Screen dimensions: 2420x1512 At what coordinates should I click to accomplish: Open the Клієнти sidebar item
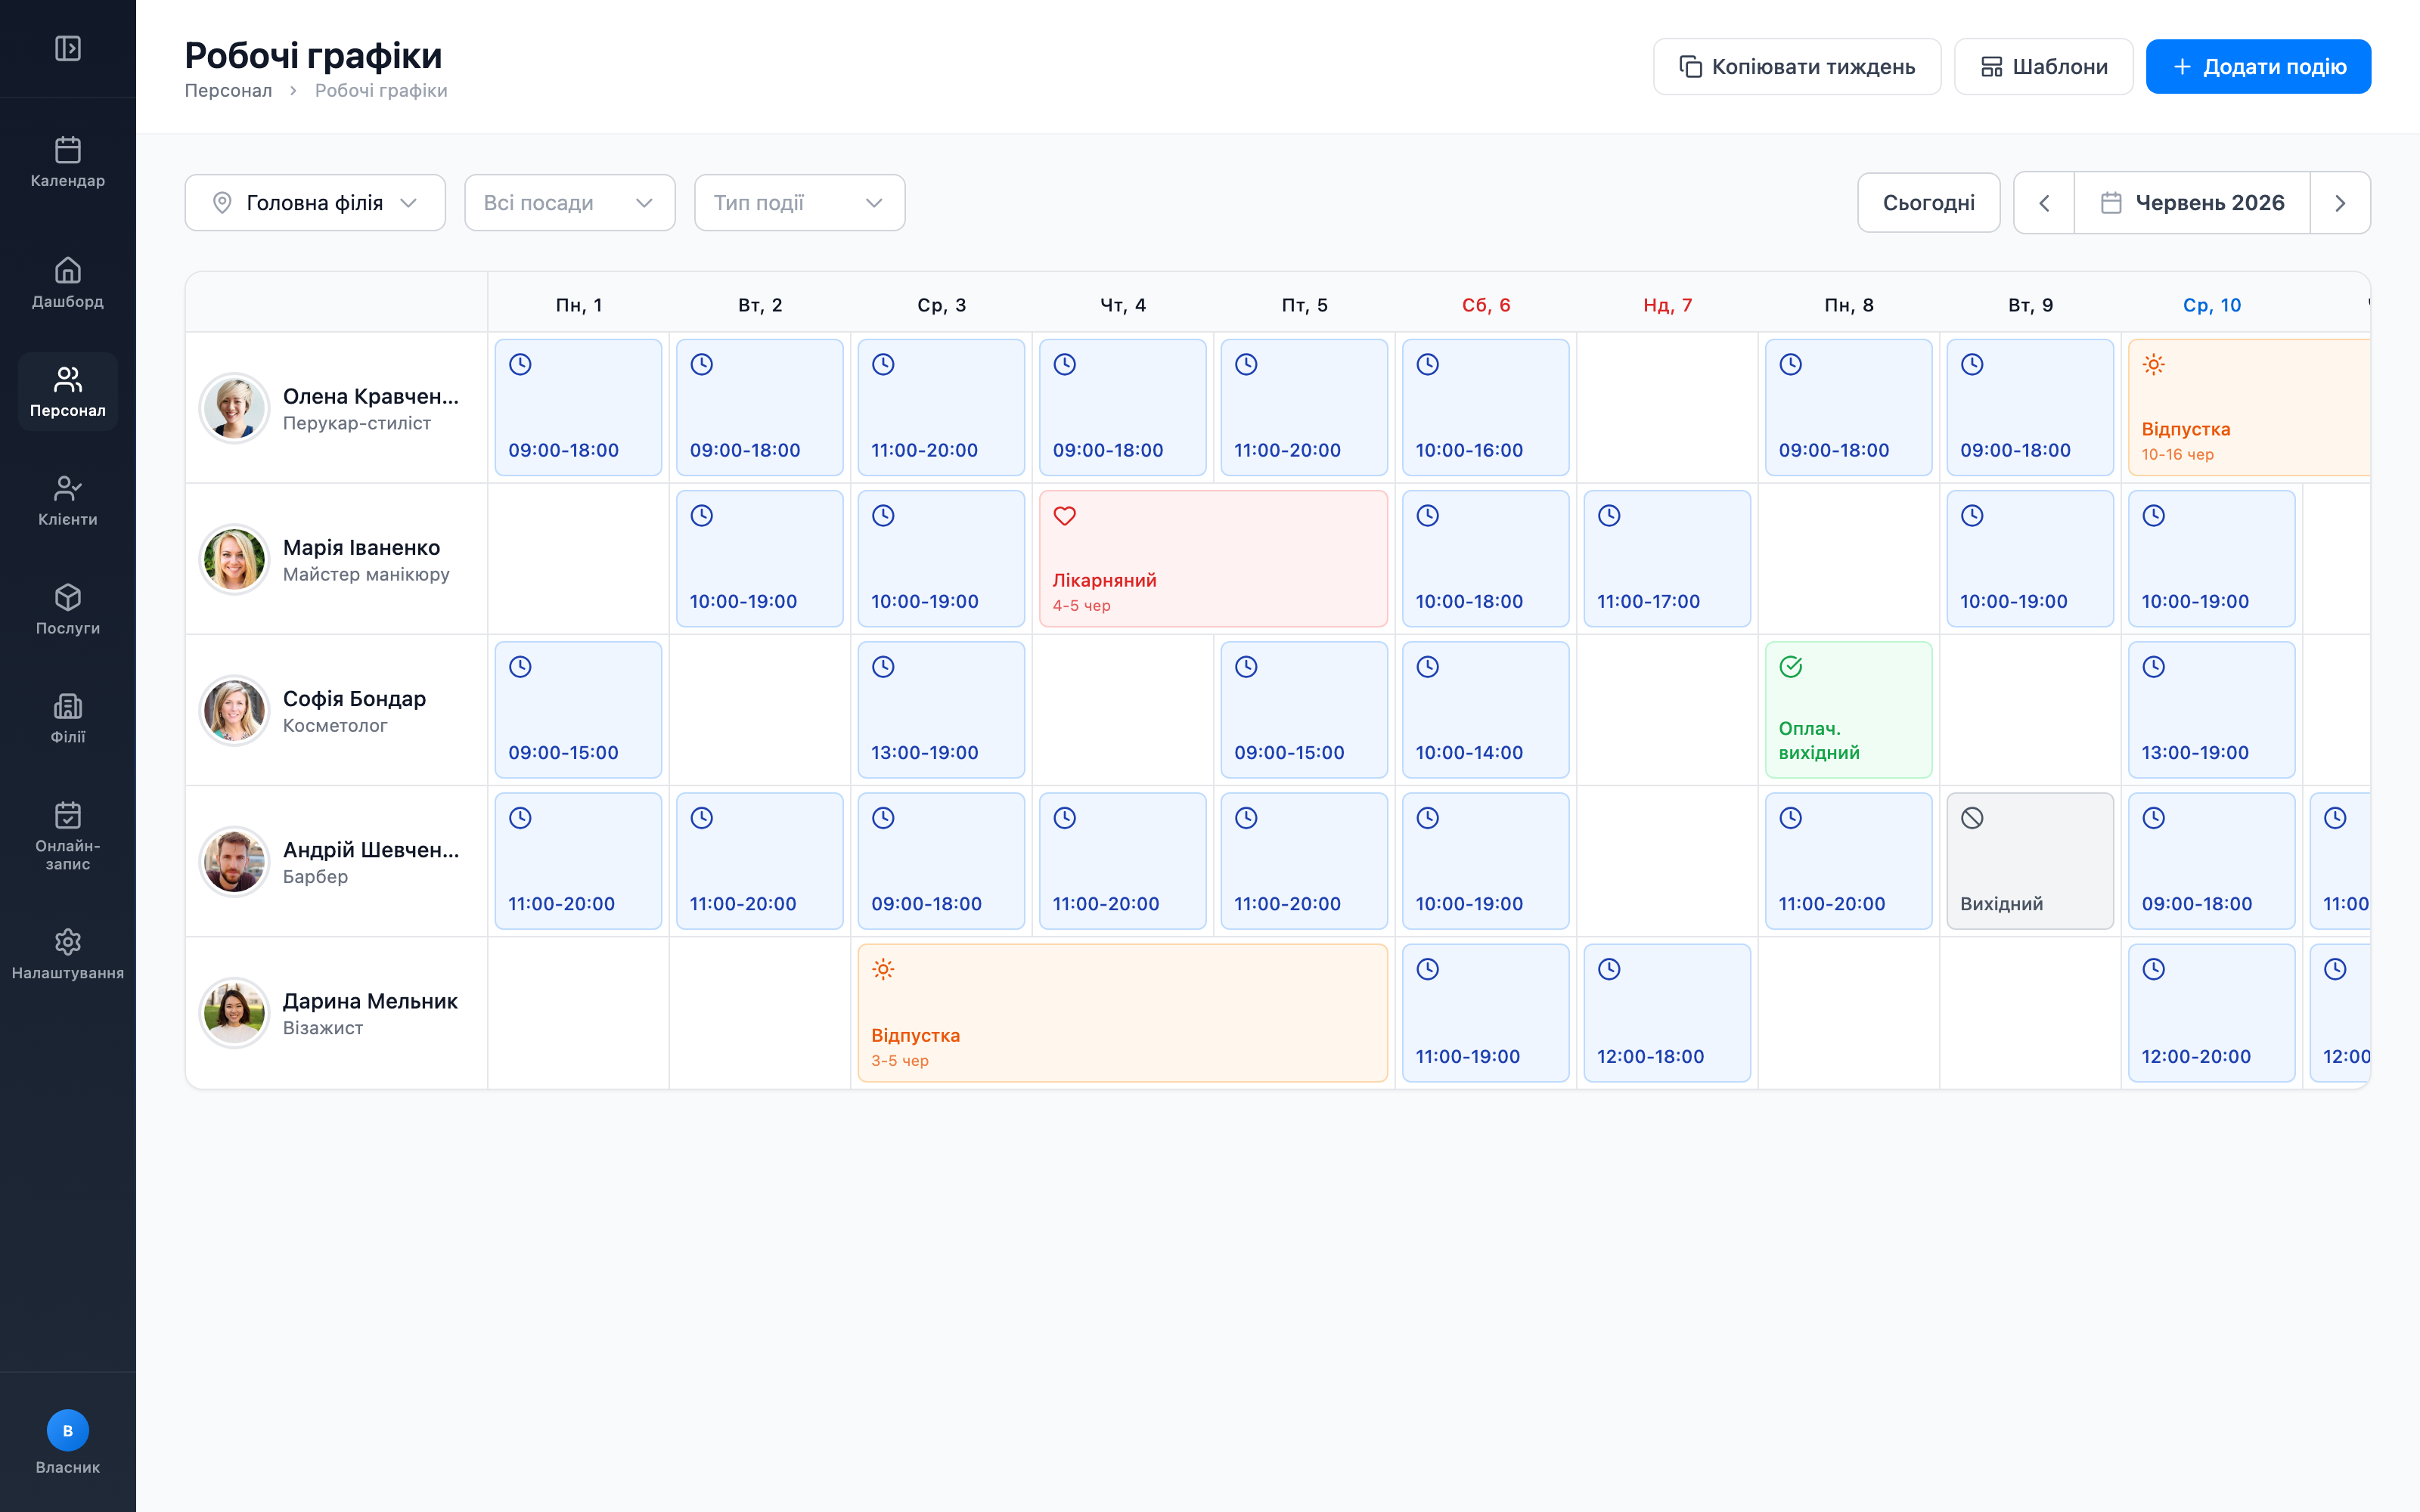[68, 501]
